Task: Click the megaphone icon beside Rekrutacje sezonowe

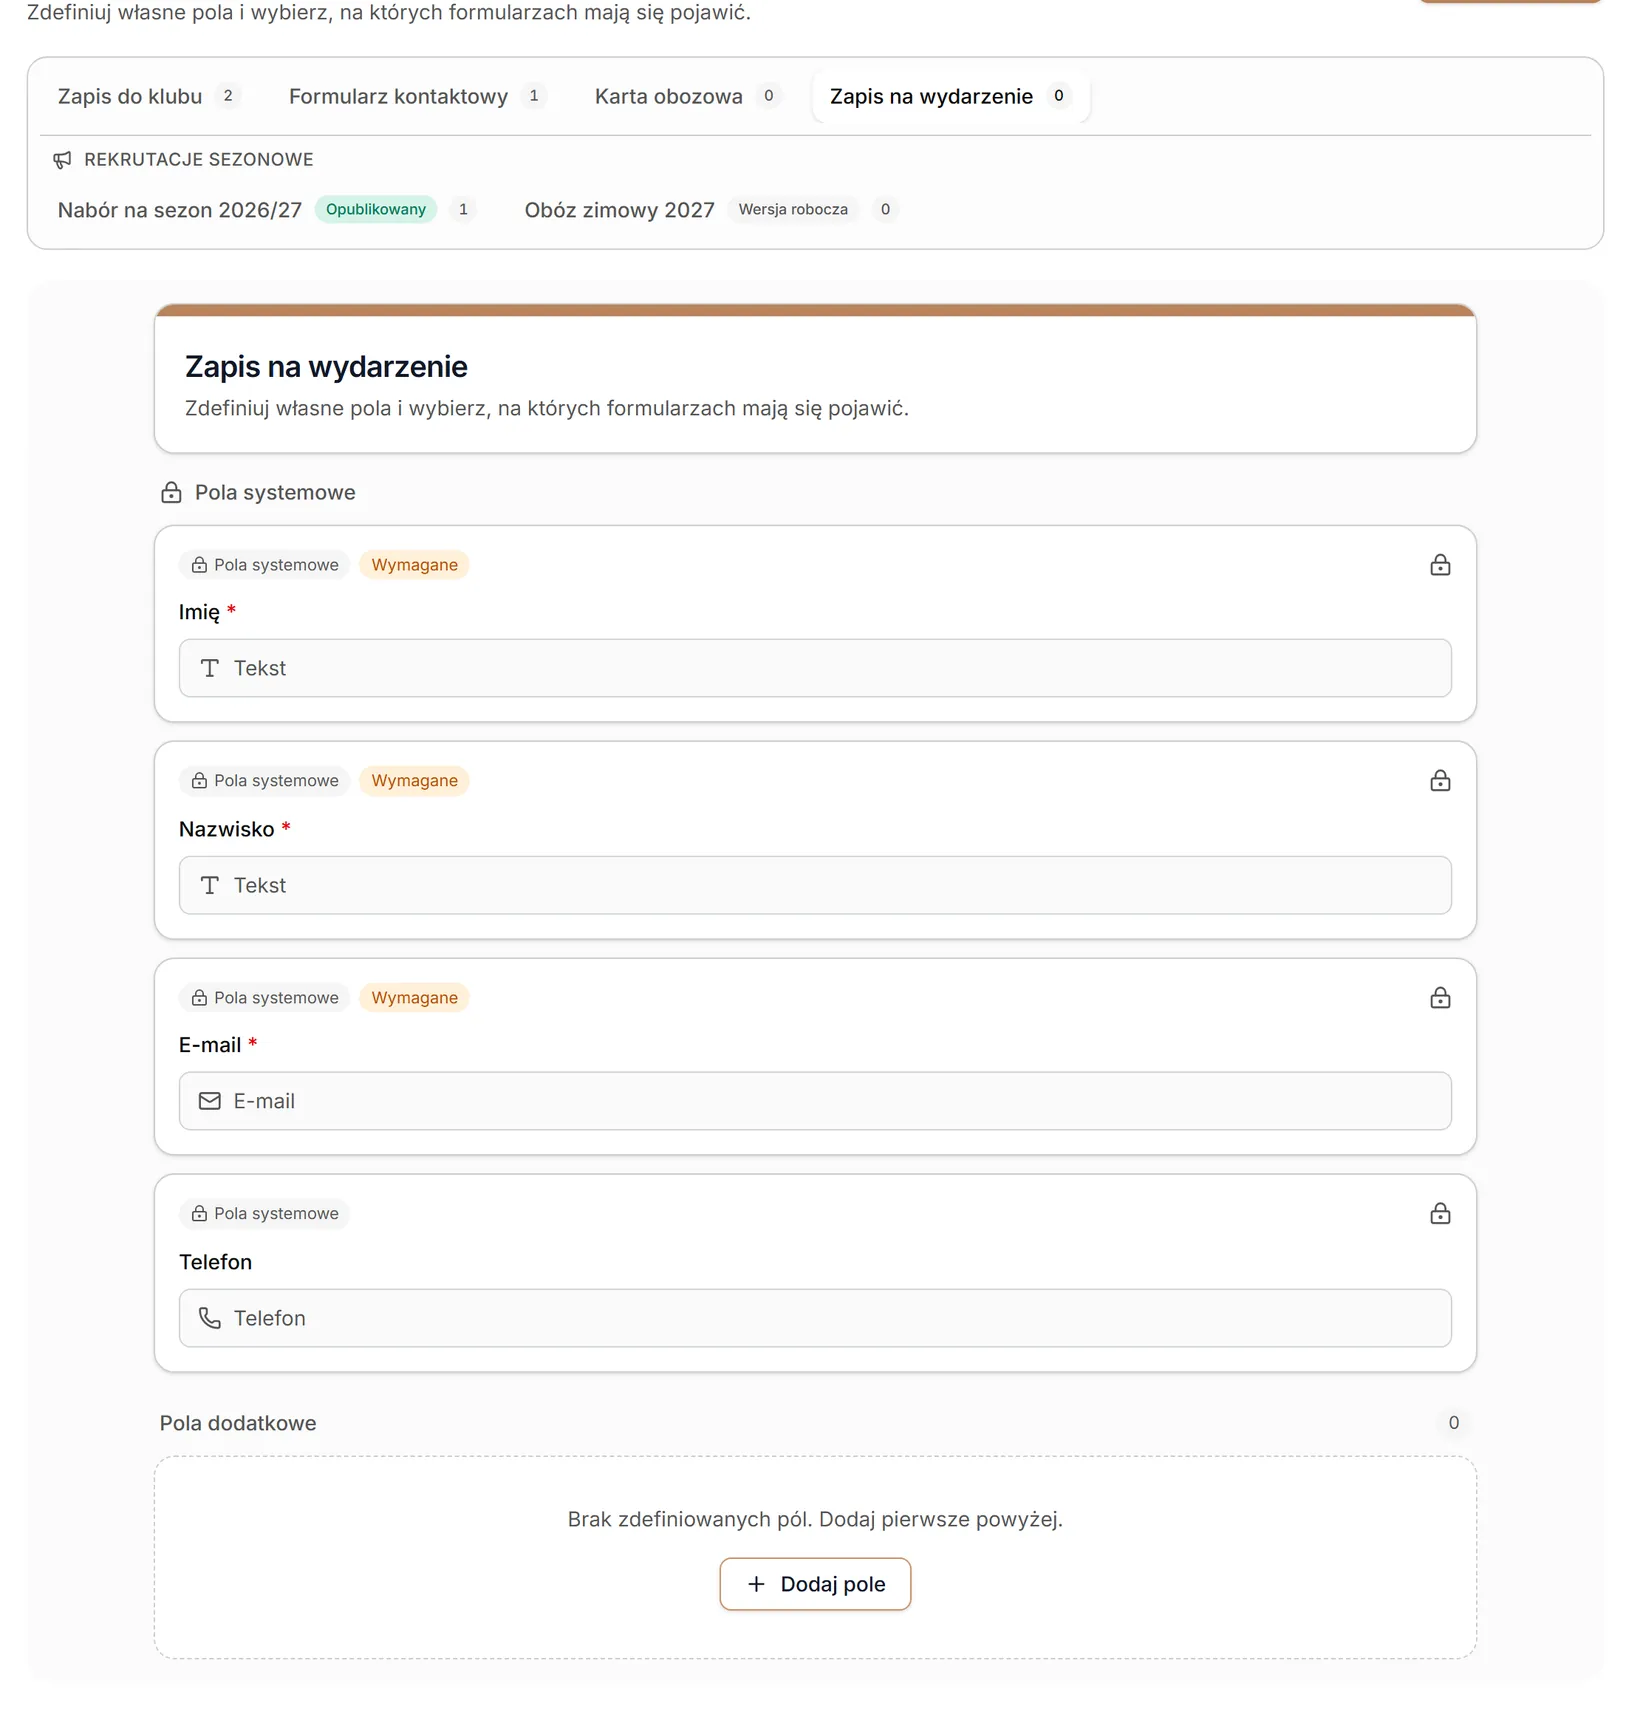Action: (x=63, y=160)
